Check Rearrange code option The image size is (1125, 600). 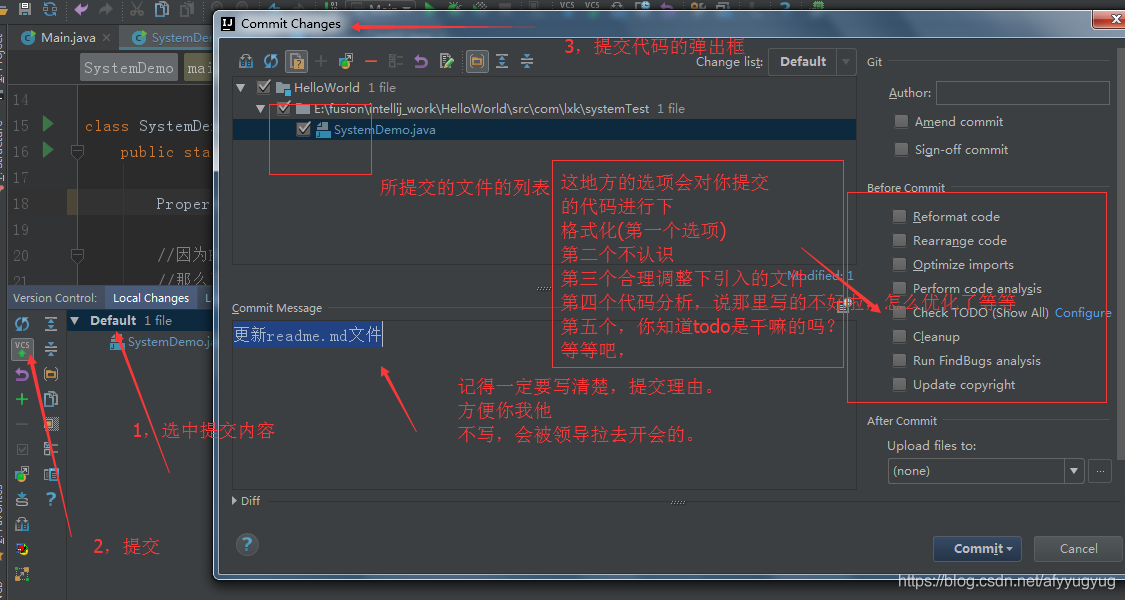[x=899, y=240]
